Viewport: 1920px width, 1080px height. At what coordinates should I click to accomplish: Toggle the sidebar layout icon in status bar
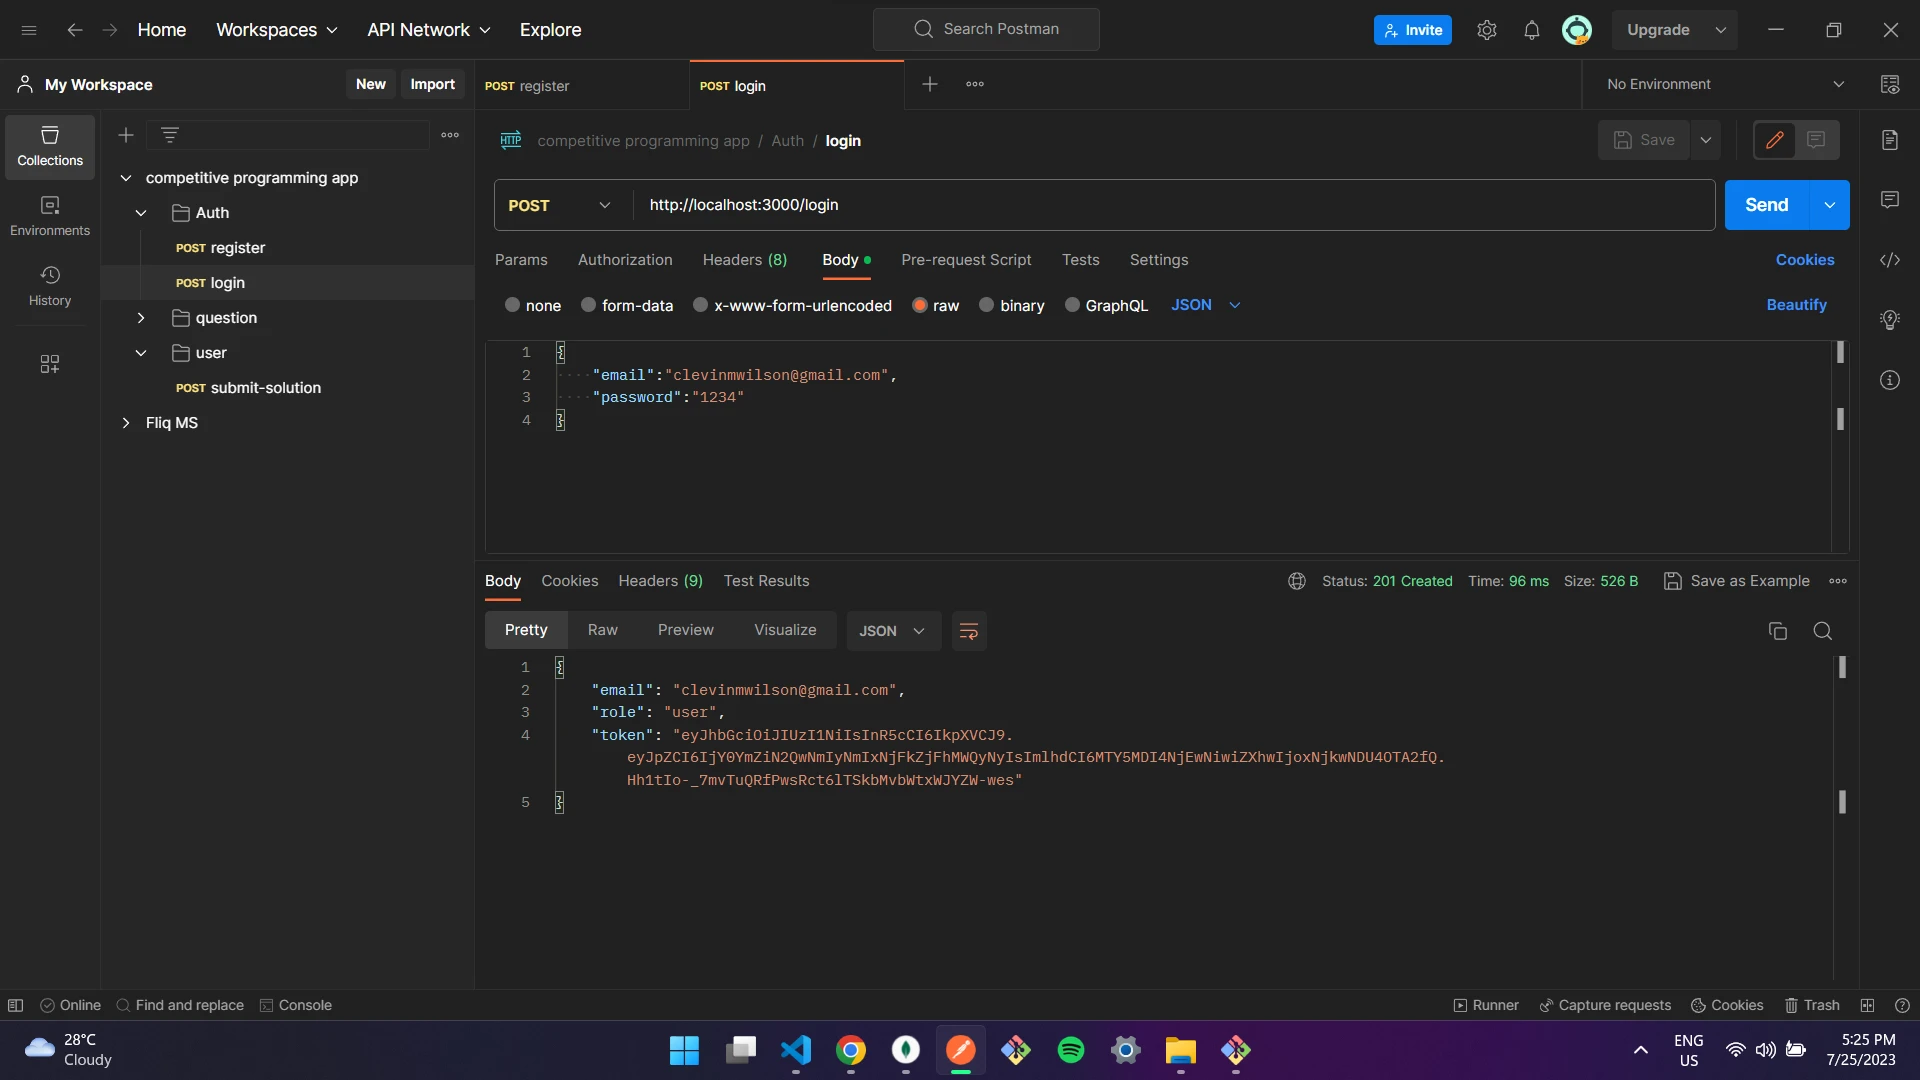coord(15,1005)
